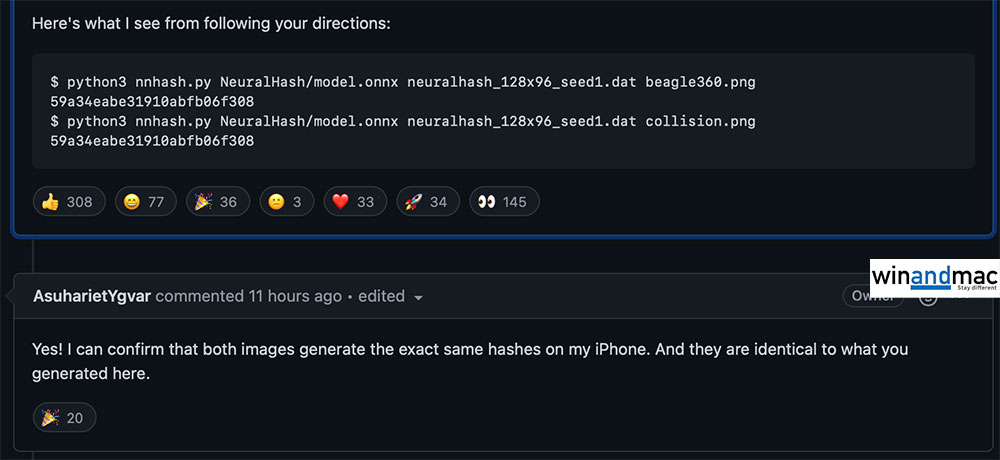Click the hash output under the beagle360.png command
Viewport: 1000px width, 460px height.
click(x=151, y=102)
